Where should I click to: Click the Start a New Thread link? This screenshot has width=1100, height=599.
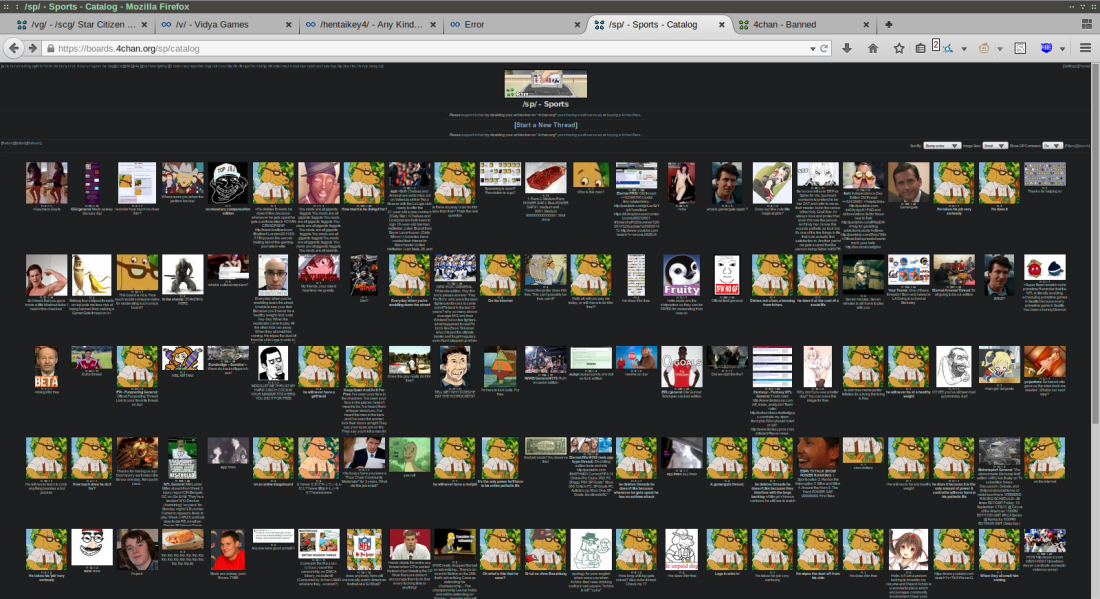545,125
